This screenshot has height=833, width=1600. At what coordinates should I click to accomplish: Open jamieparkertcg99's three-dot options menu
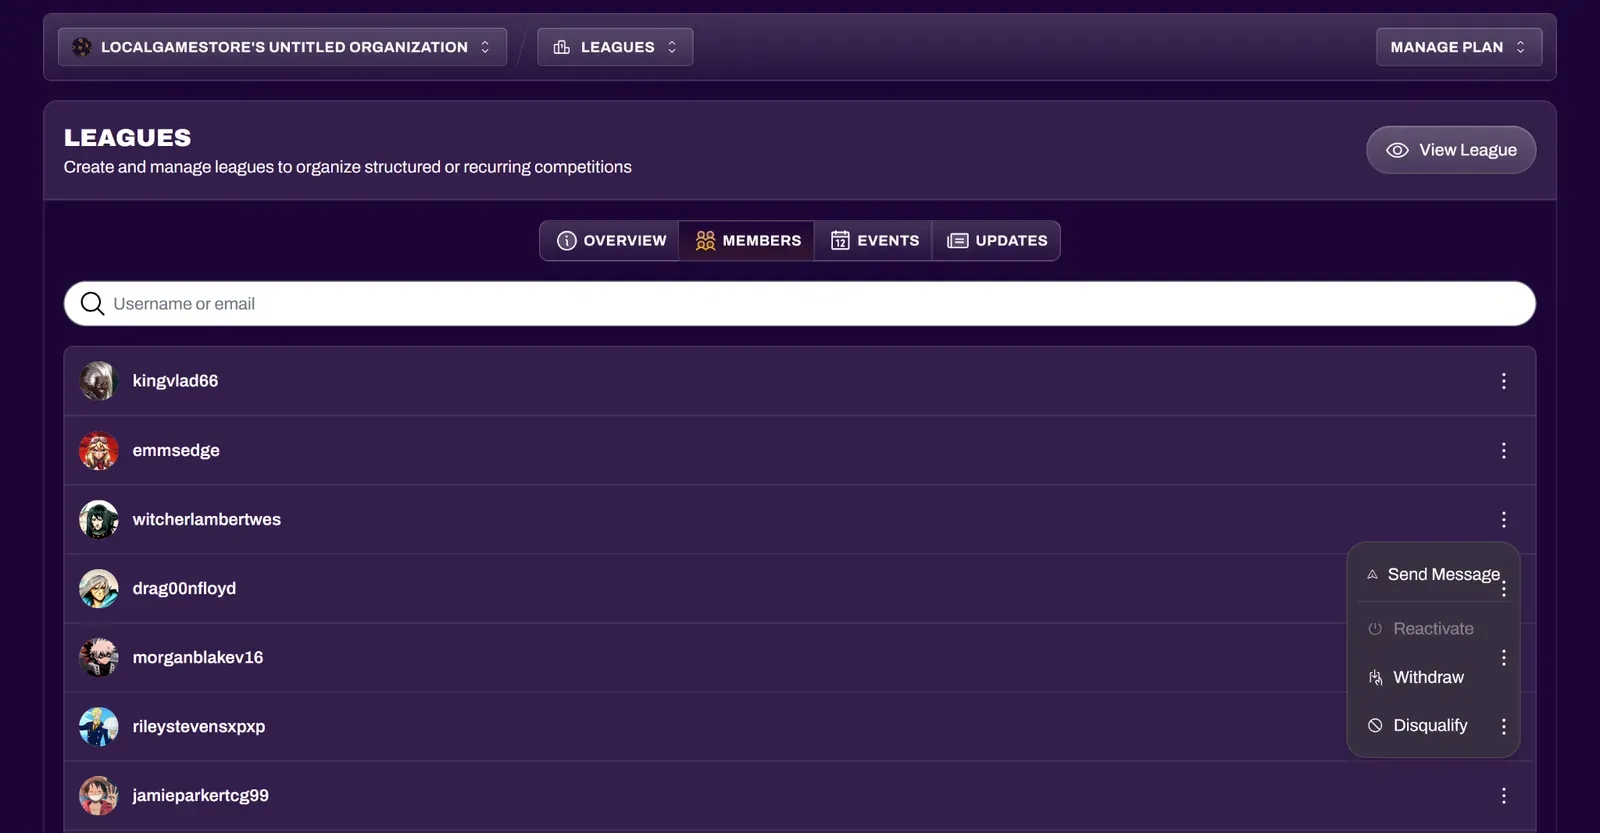click(x=1503, y=796)
